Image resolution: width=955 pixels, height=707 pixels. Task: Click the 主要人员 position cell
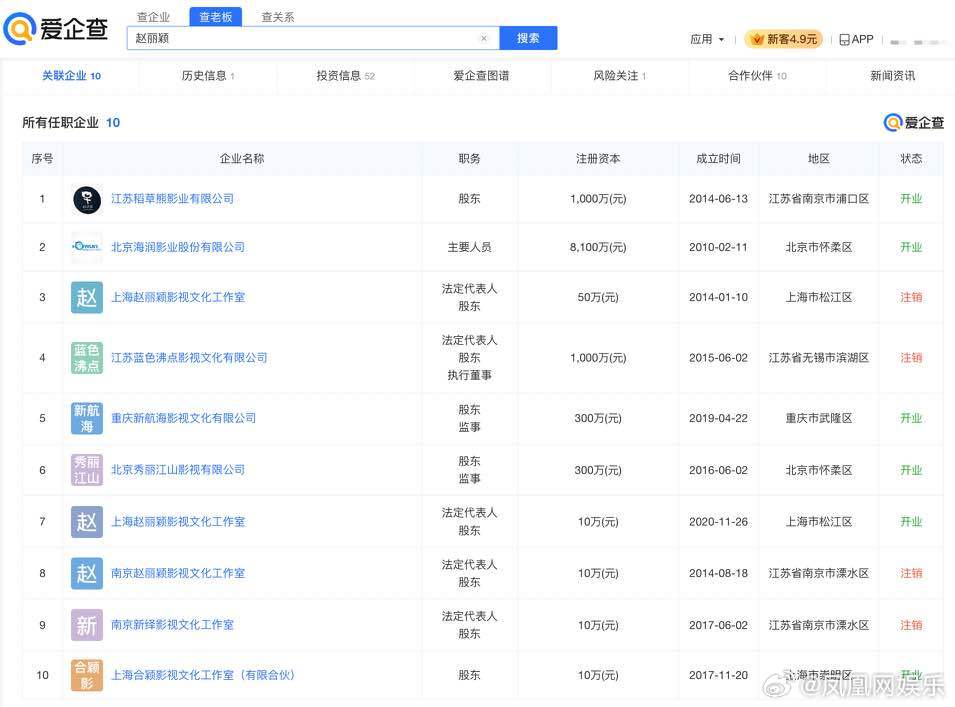tap(470, 247)
